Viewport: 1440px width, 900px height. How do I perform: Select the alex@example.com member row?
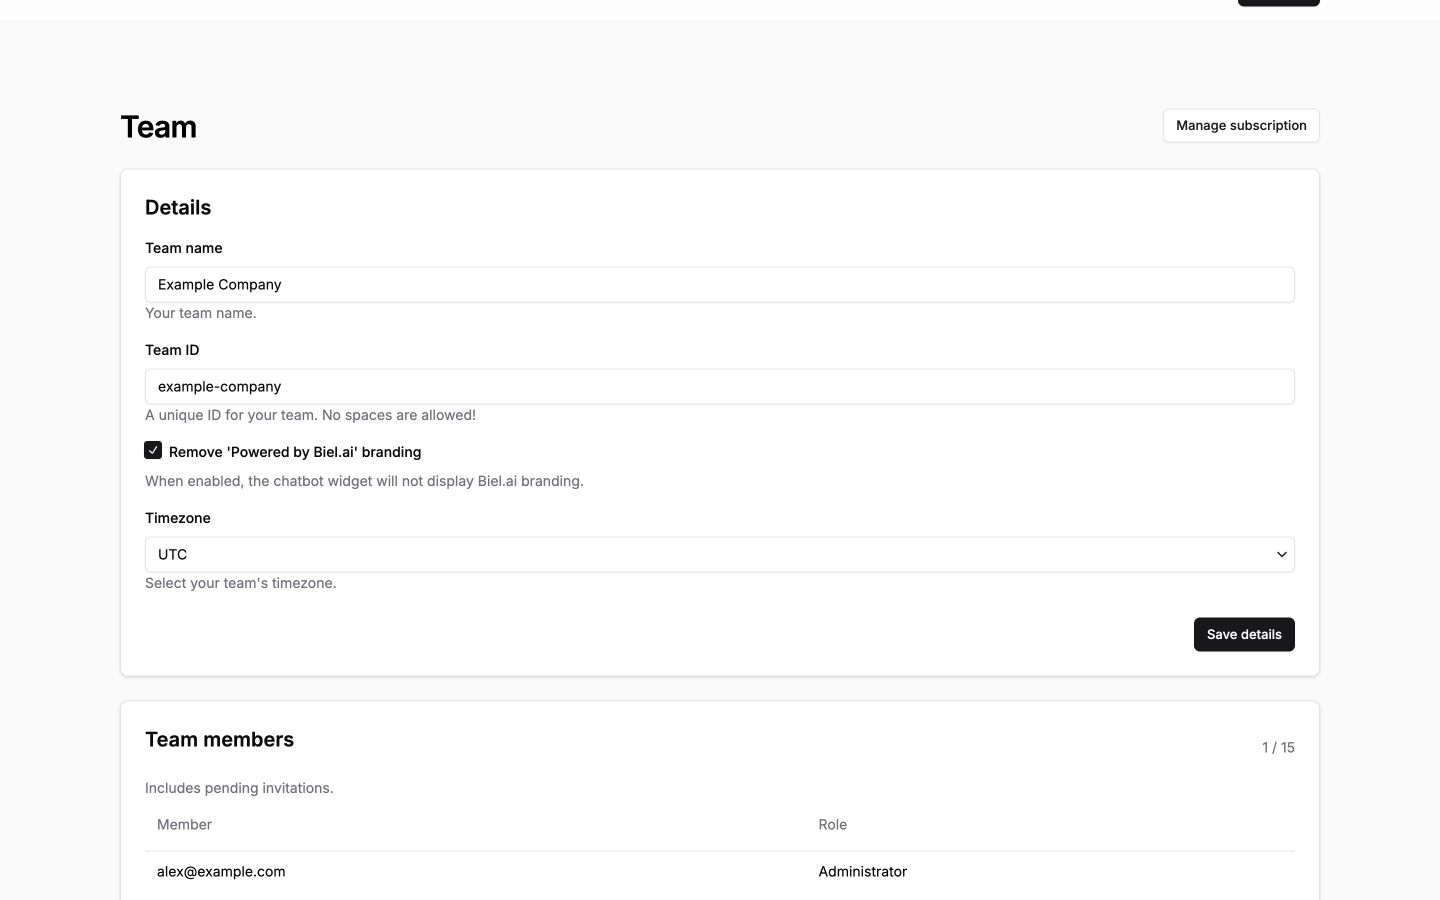(x=720, y=872)
